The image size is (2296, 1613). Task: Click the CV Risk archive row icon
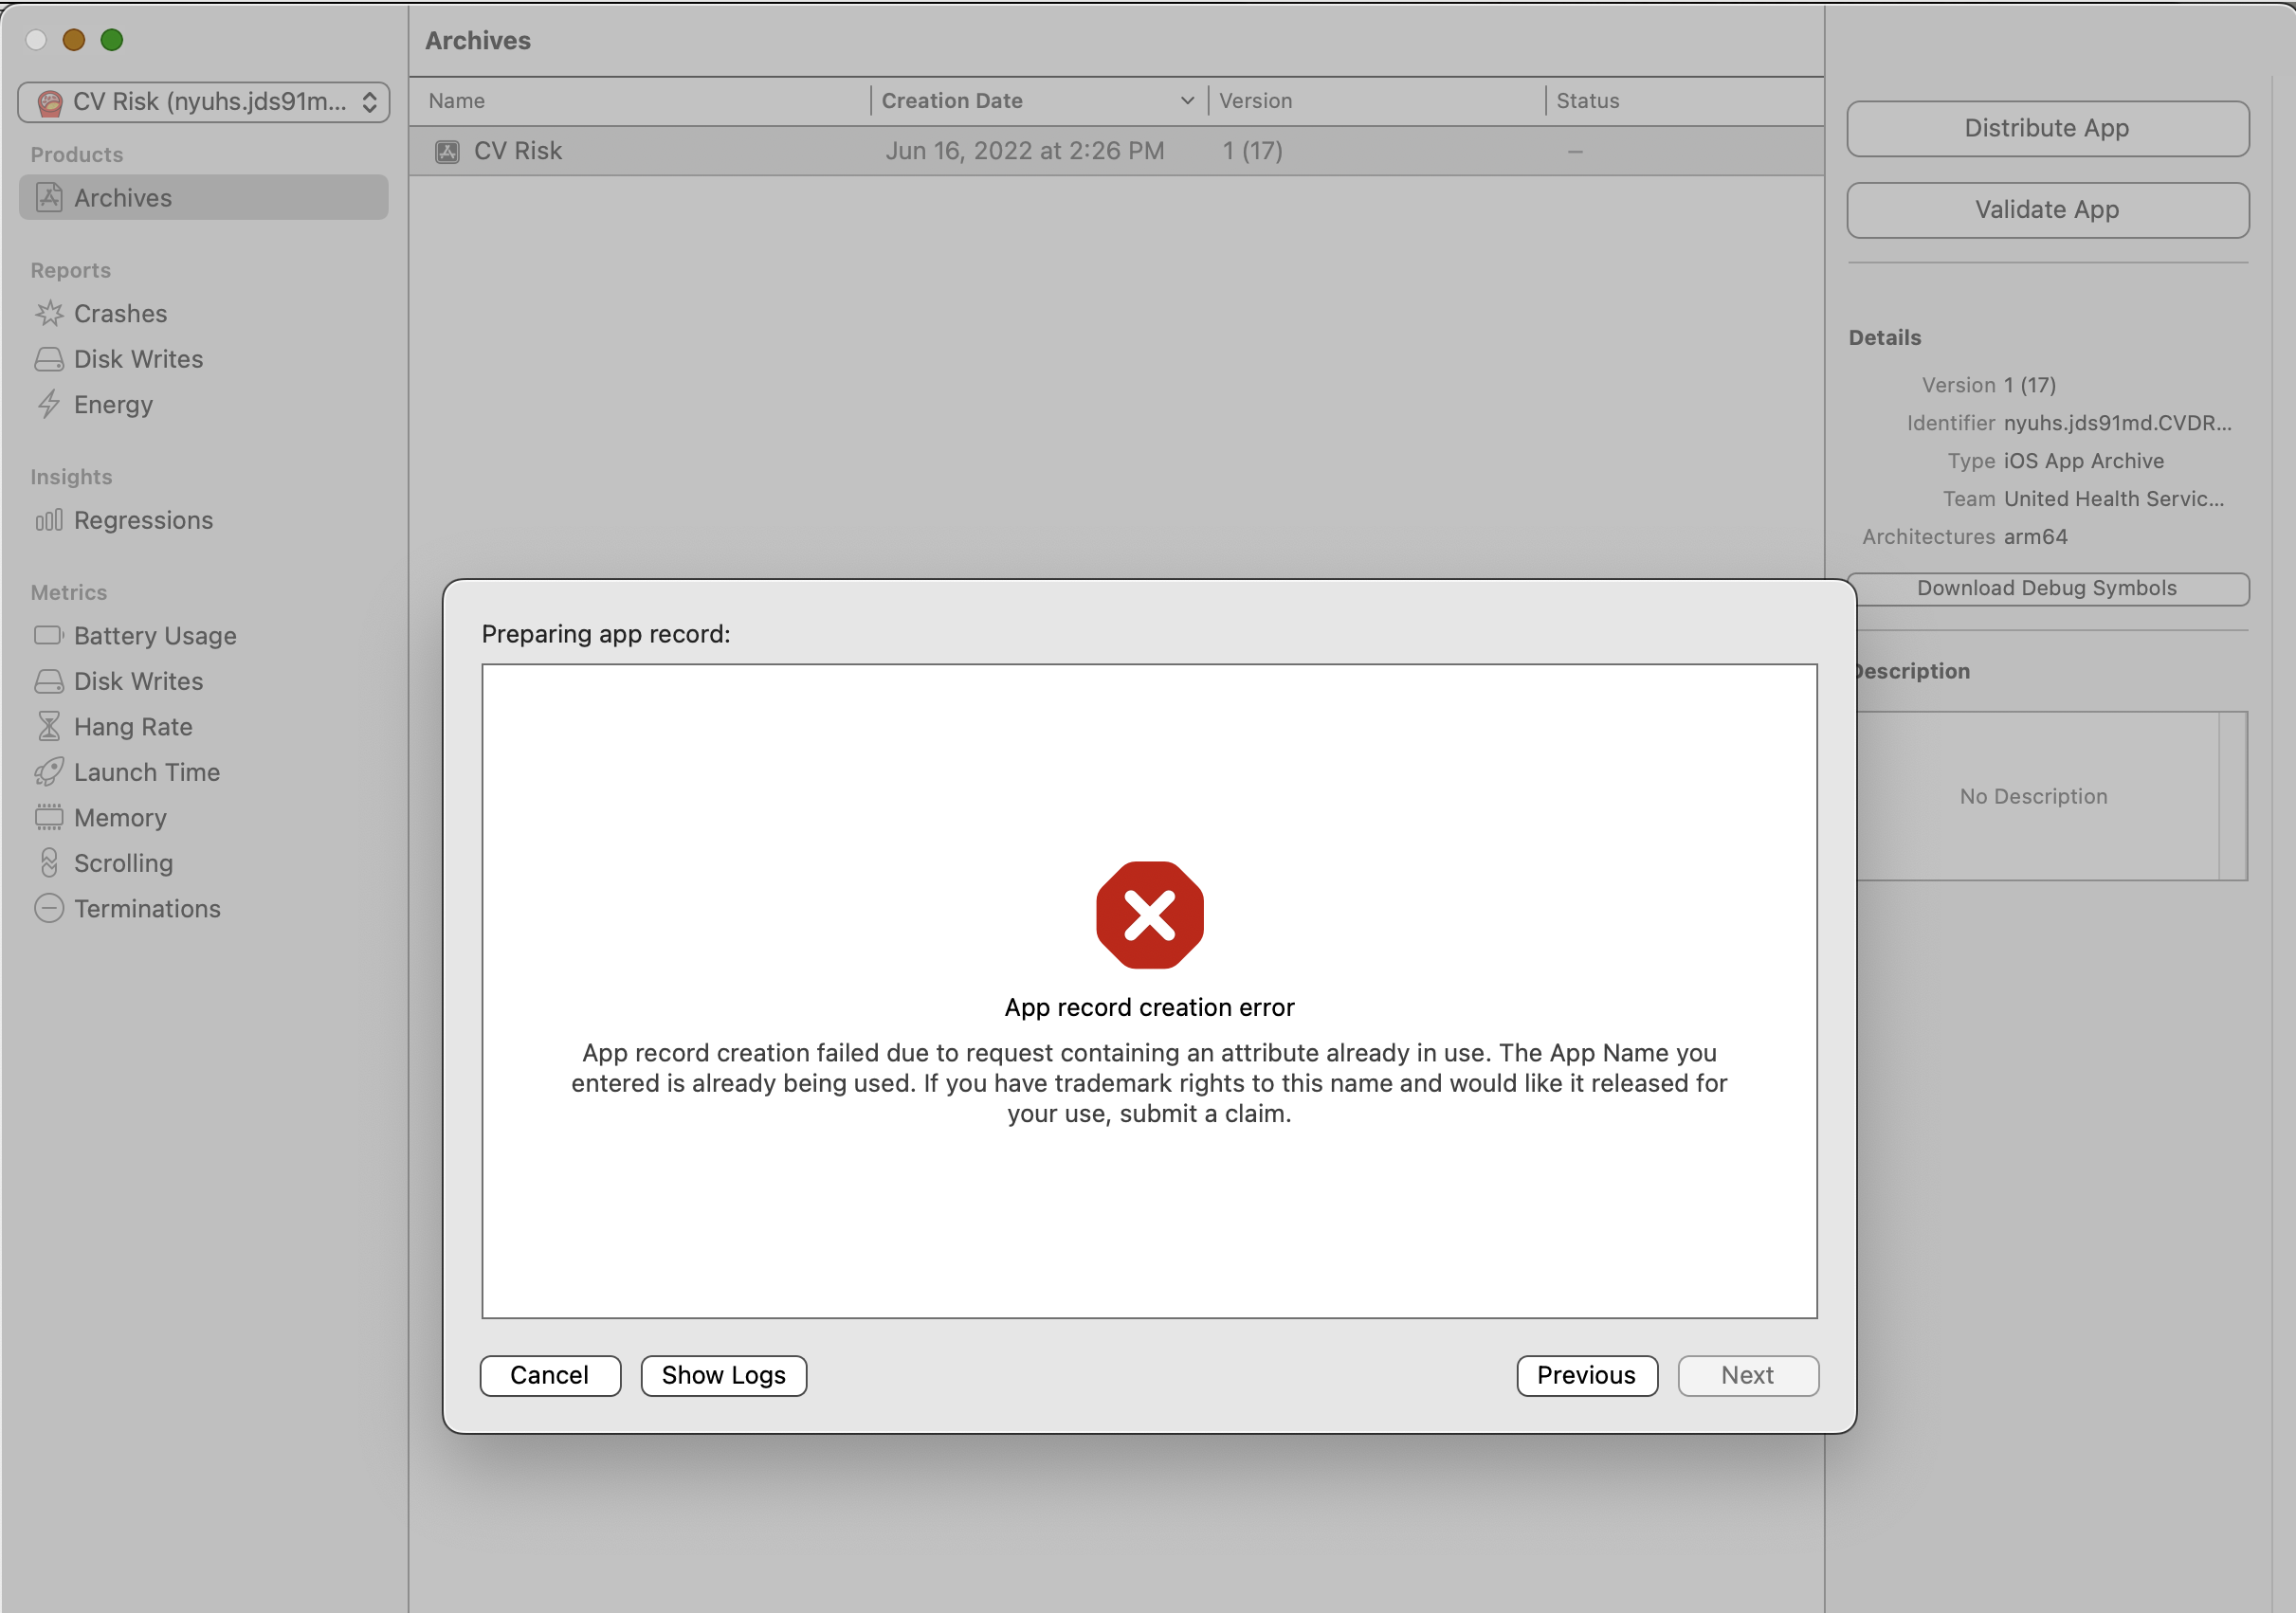tap(447, 152)
